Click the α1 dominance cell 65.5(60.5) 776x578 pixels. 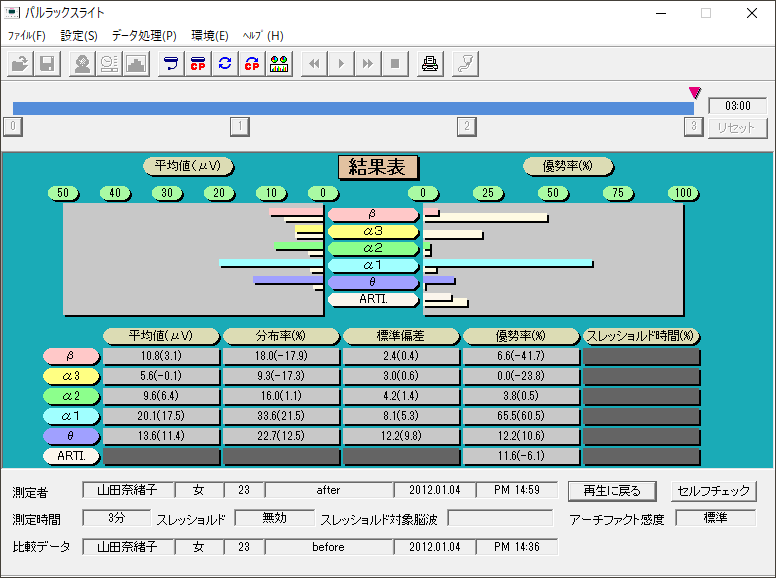(x=521, y=416)
